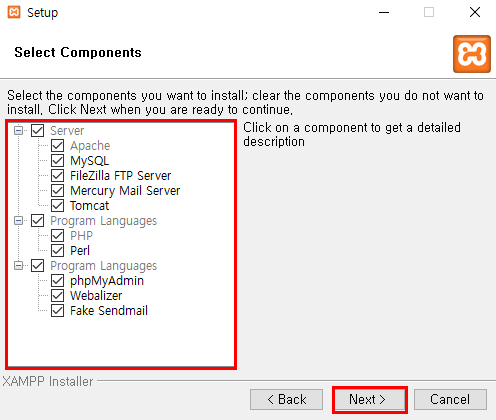Toggle the phpMyAdmin checkbox

click(57, 280)
